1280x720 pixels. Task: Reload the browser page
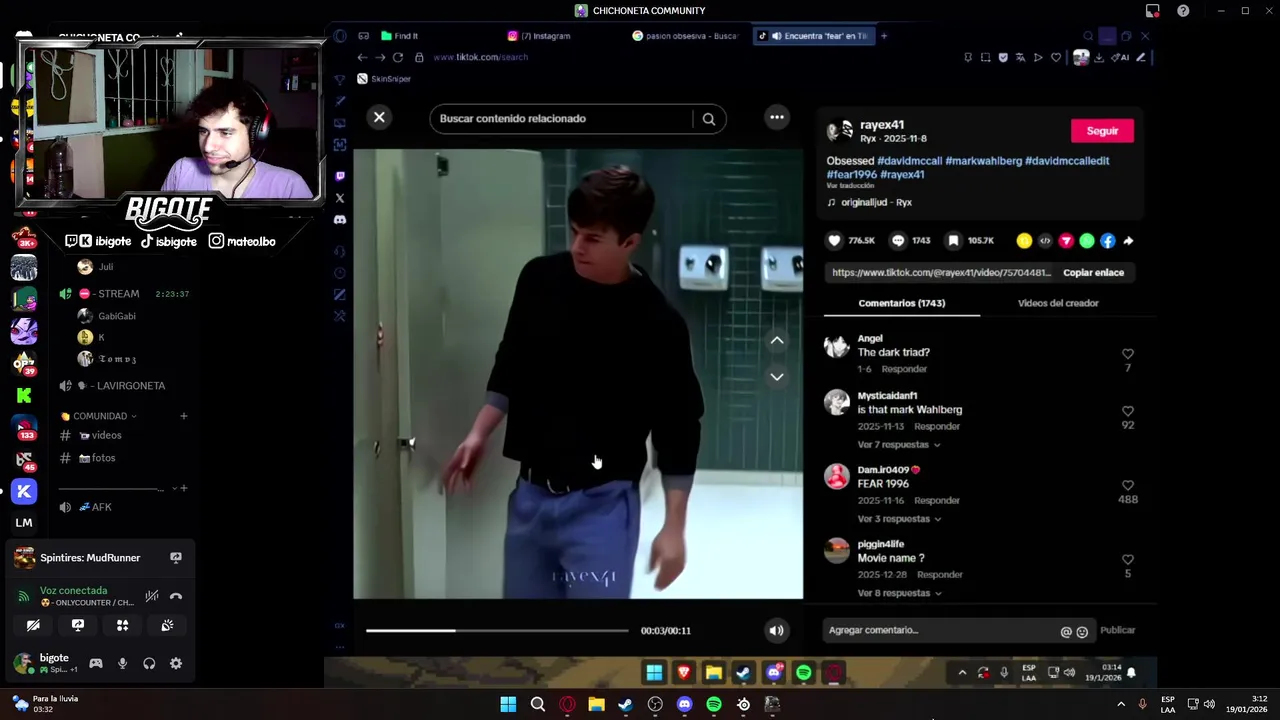(x=398, y=58)
